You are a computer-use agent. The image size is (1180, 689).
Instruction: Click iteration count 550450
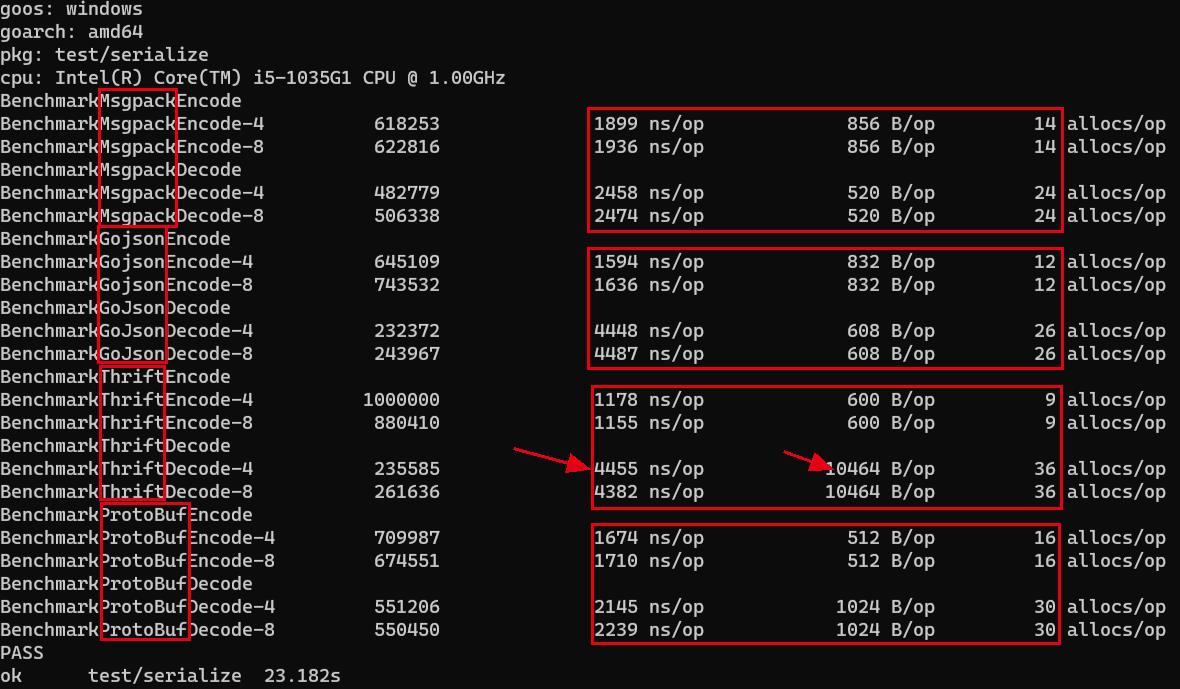[406, 630]
